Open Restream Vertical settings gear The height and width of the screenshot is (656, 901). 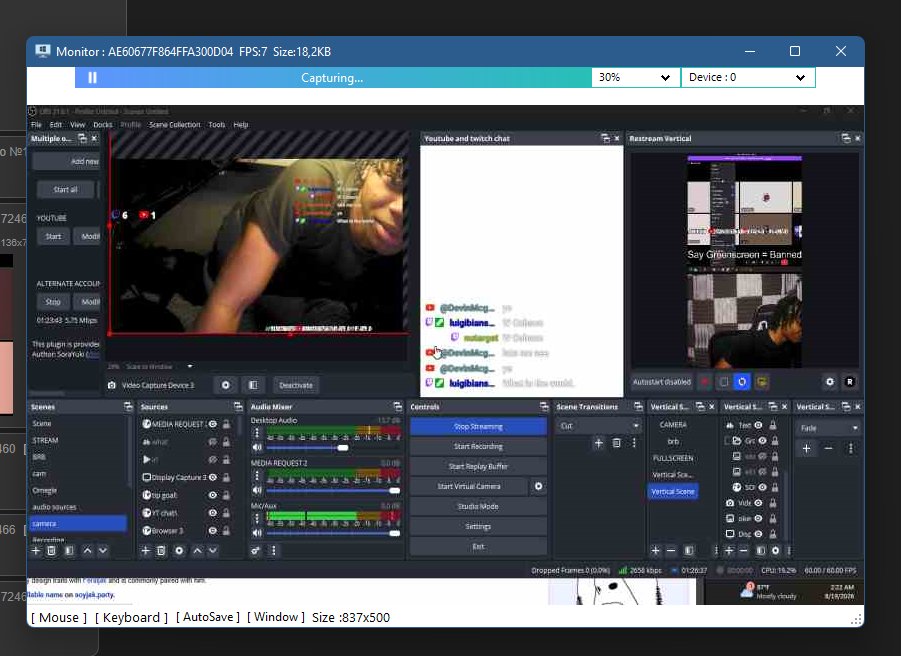coord(830,382)
